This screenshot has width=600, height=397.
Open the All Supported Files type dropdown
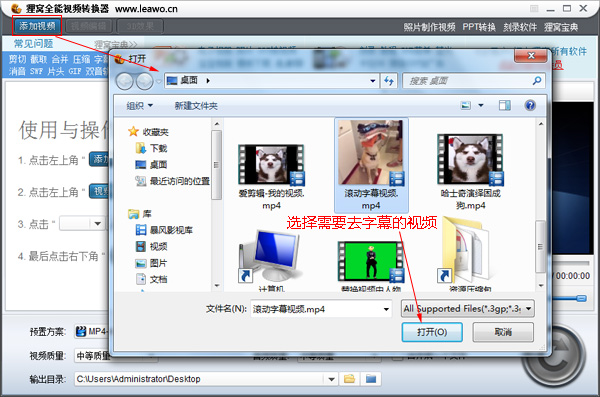(x=467, y=309)
